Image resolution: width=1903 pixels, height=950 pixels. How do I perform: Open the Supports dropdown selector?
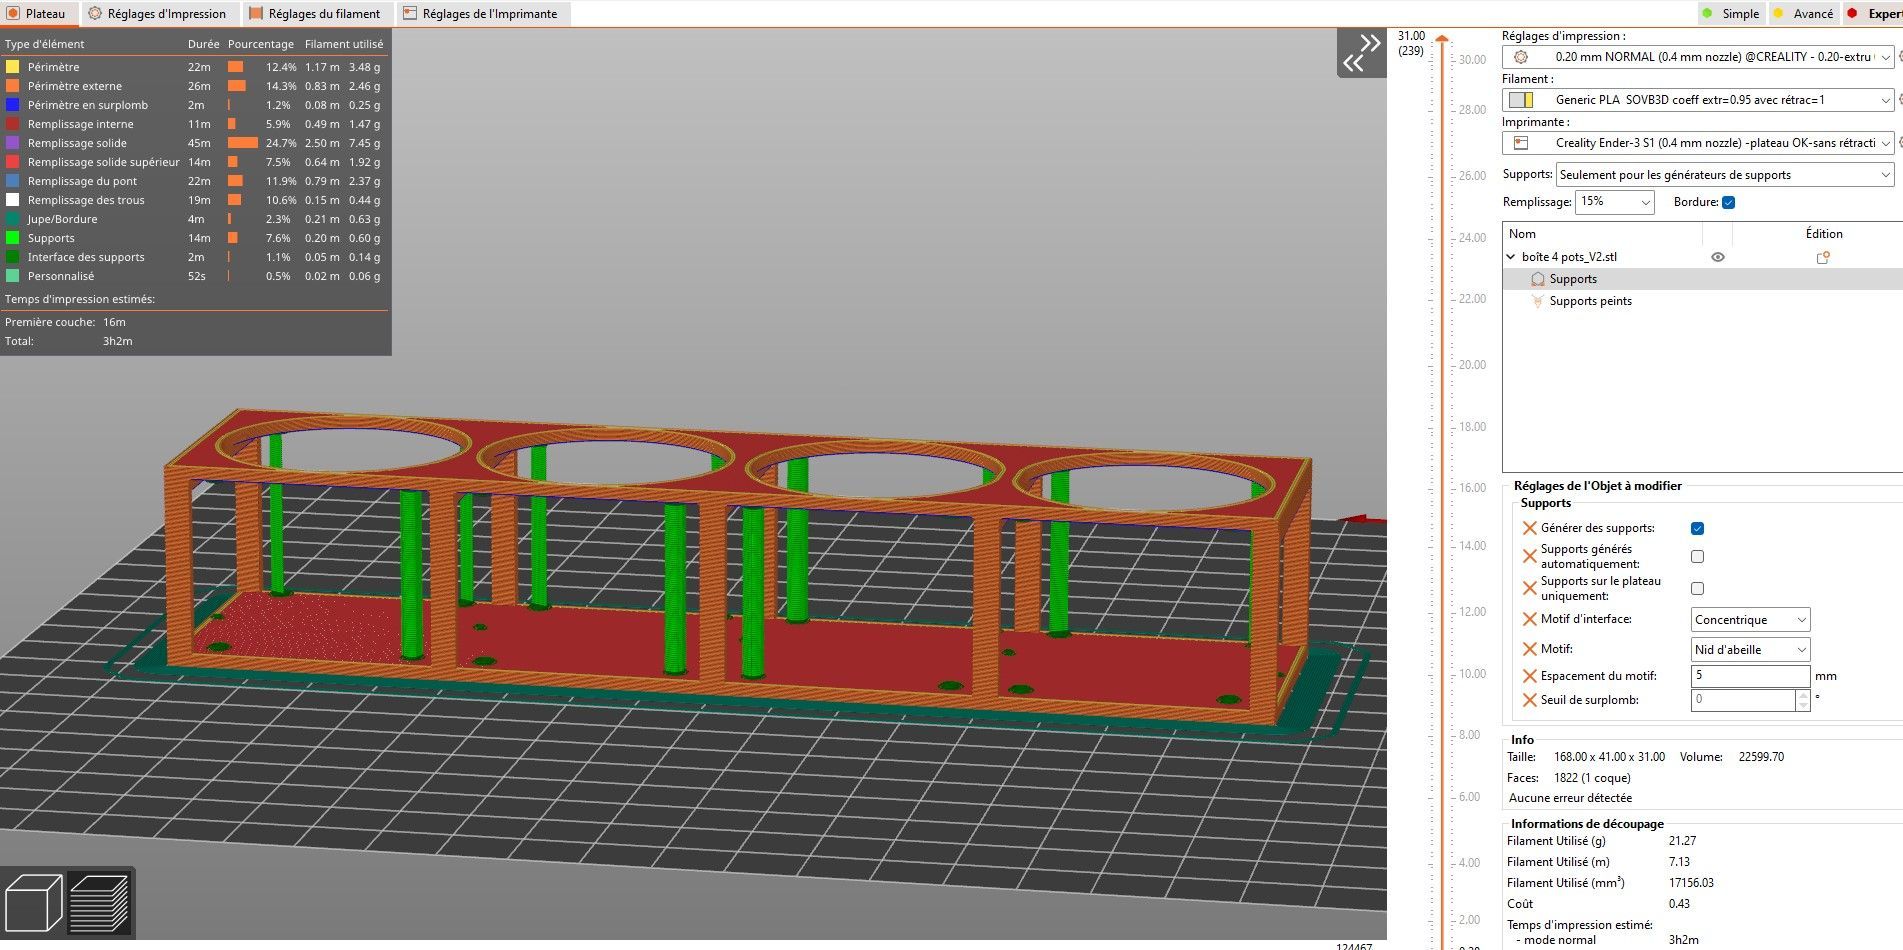coord(1725,175)
